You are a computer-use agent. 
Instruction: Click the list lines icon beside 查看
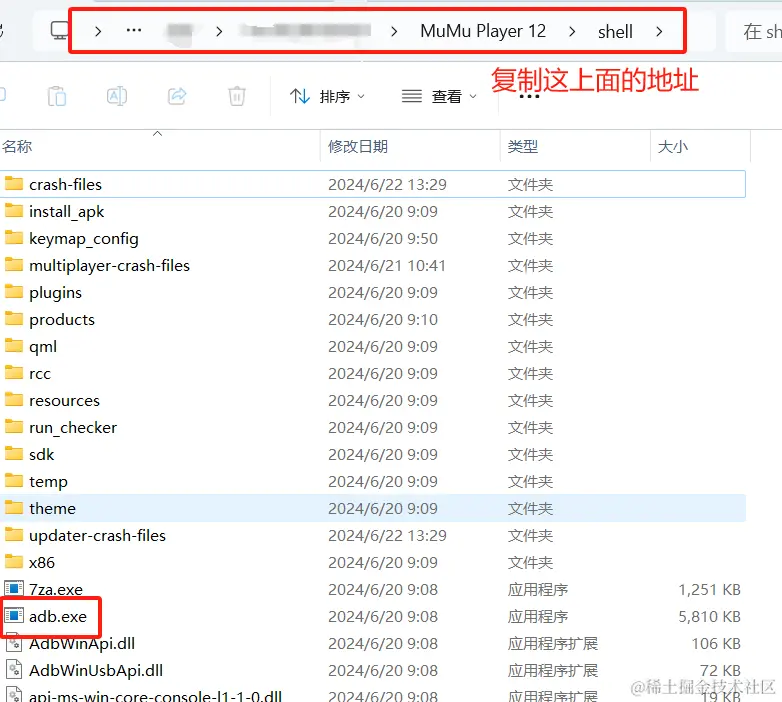click(x=412, y=96)
